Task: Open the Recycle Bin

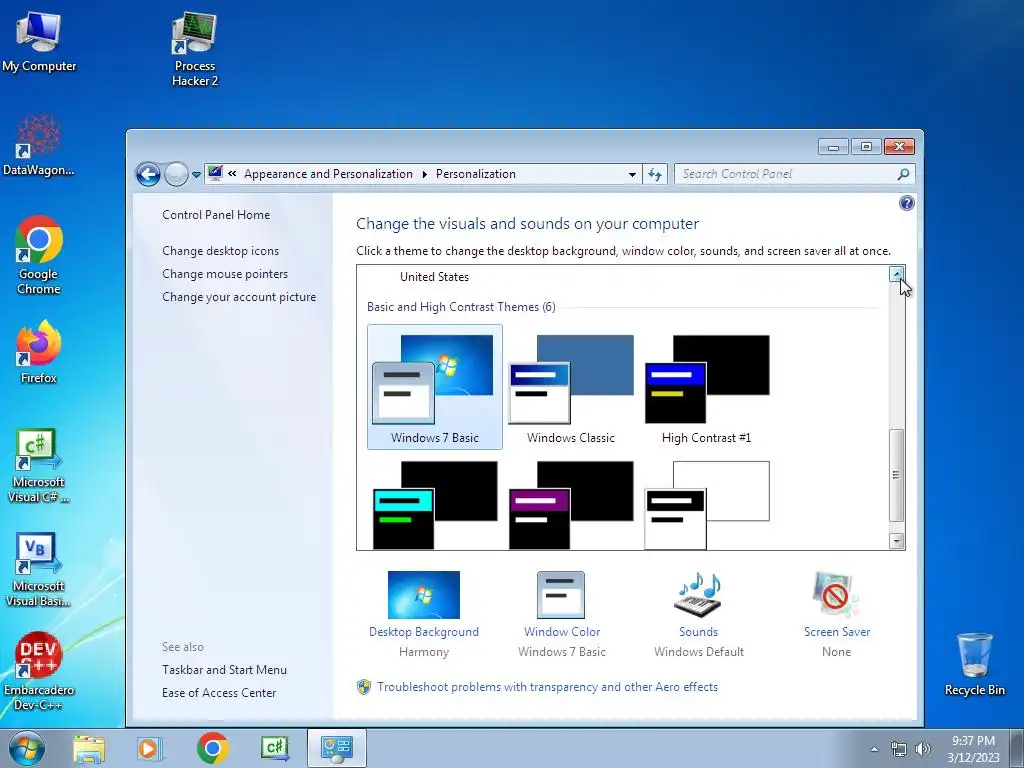Action: click(x=974, y=665)
